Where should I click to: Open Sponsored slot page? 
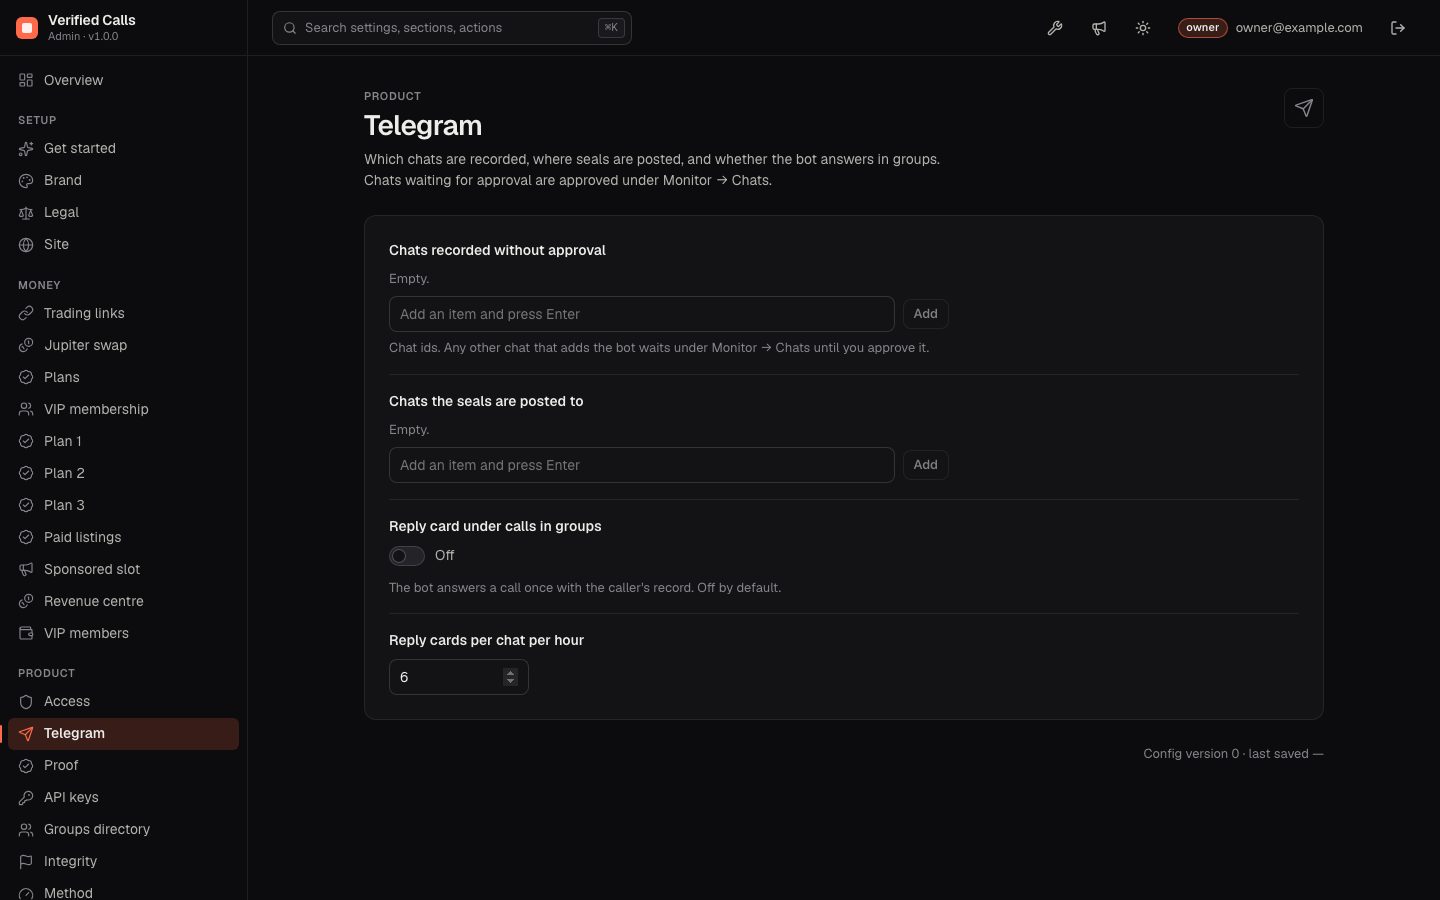pyautogui.click(x=123, y=569)
